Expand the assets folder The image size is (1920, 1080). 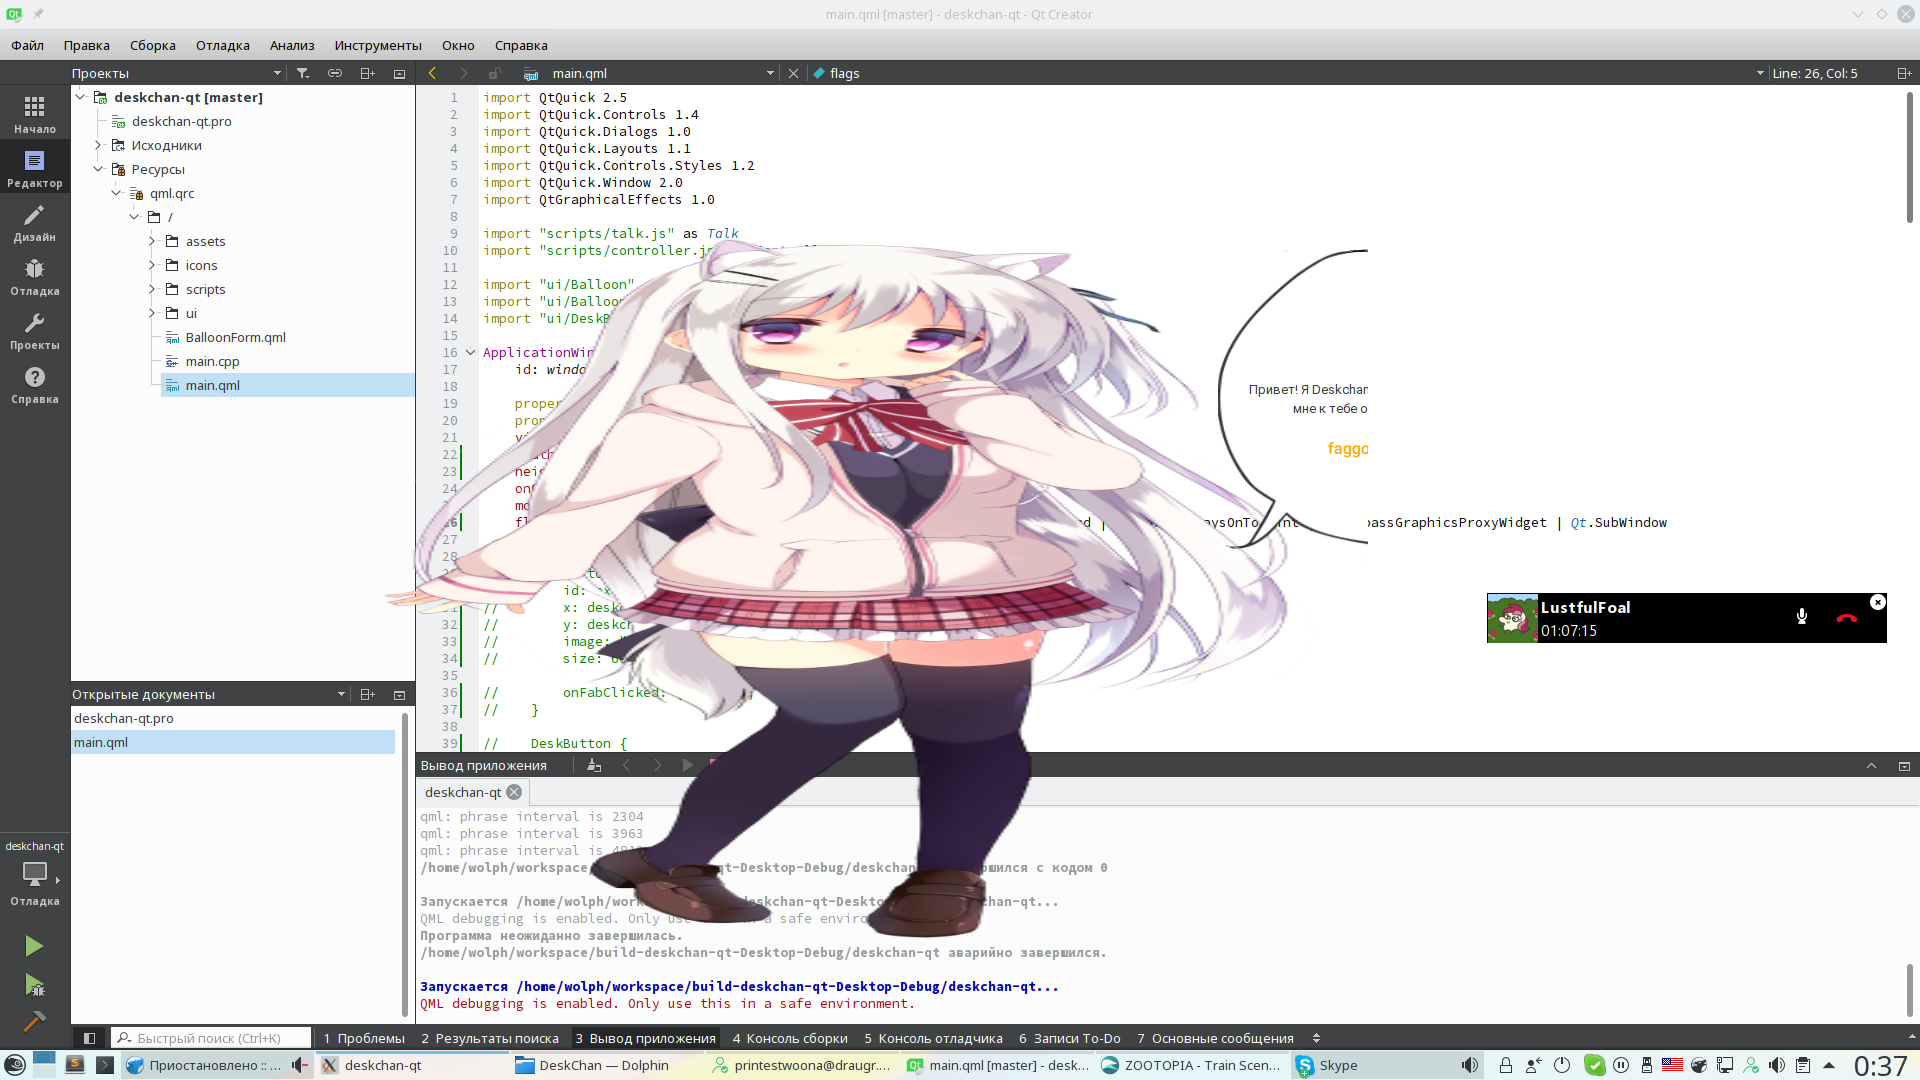(152, 241)
